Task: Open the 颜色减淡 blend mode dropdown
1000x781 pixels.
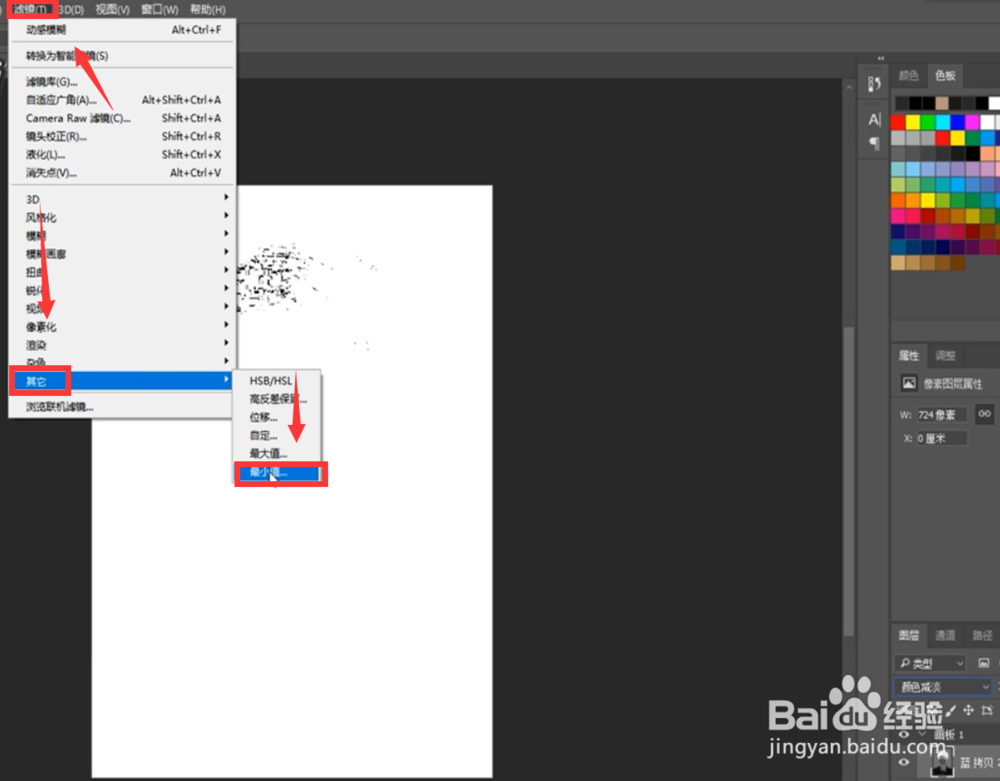Action: 943,687
